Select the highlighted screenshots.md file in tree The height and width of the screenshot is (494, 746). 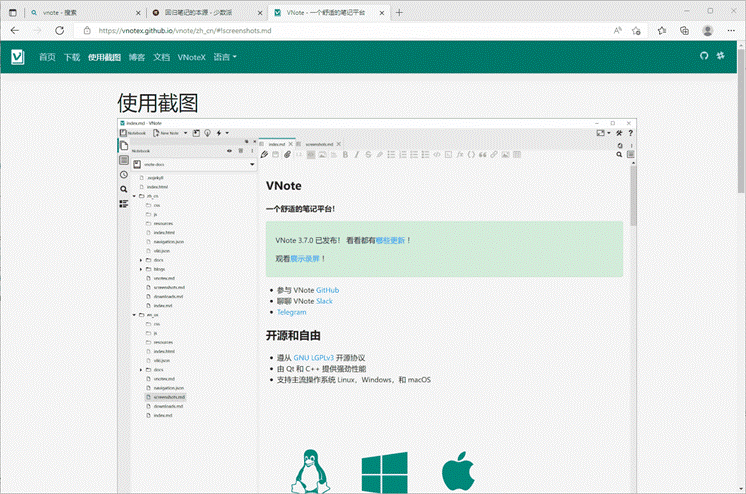click(x=166, y=397)
